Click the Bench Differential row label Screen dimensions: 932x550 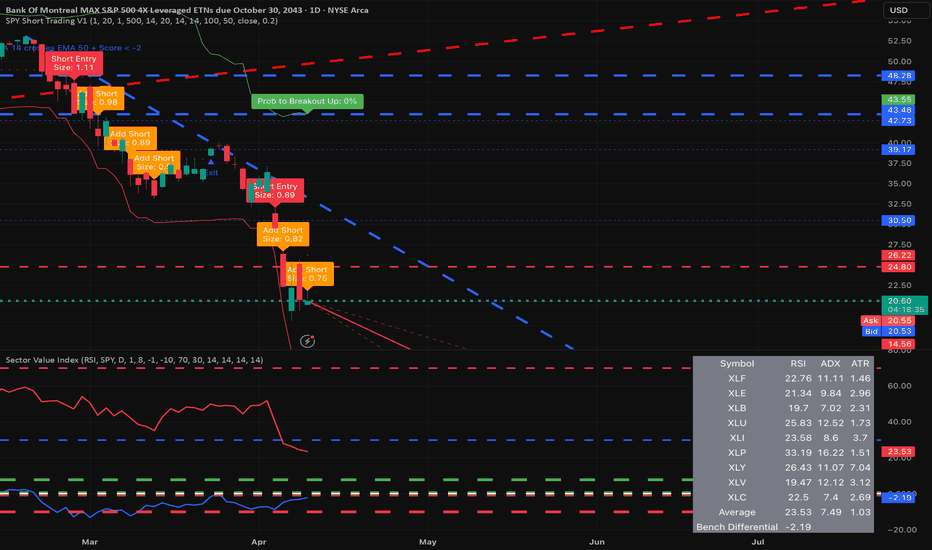[737, 527]
